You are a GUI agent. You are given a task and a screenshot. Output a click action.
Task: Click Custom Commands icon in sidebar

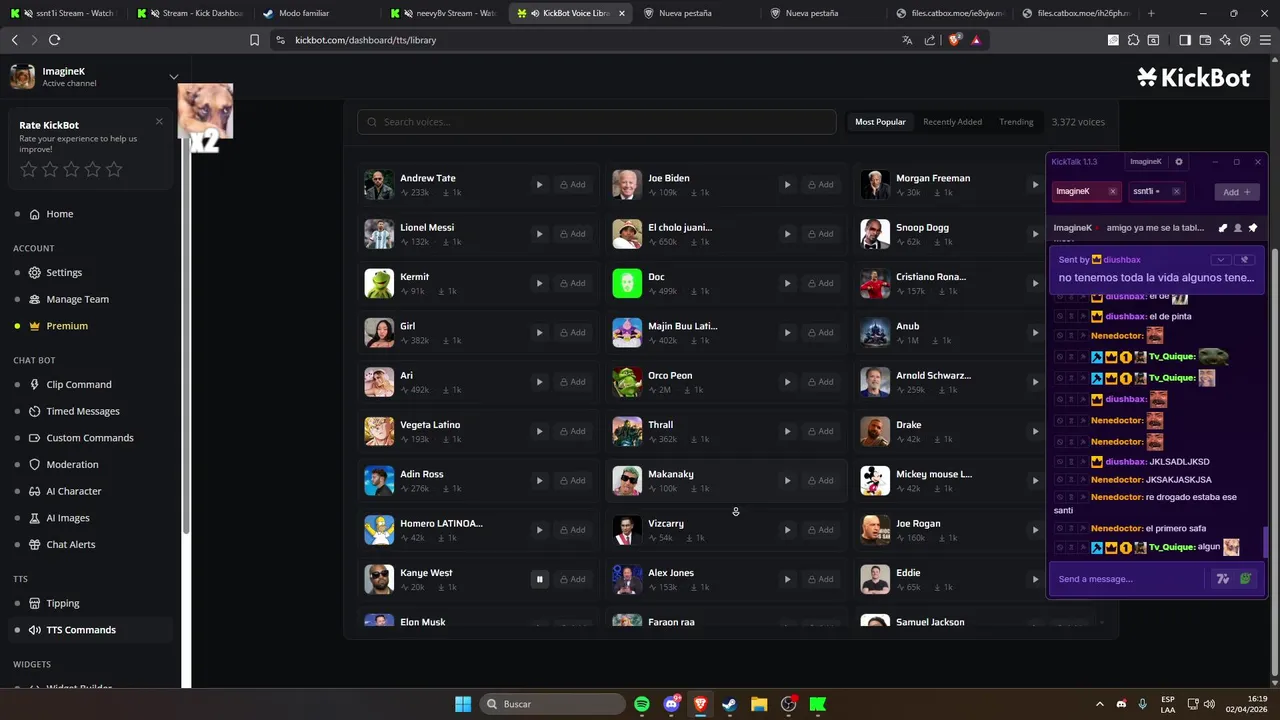coord(35,438)
